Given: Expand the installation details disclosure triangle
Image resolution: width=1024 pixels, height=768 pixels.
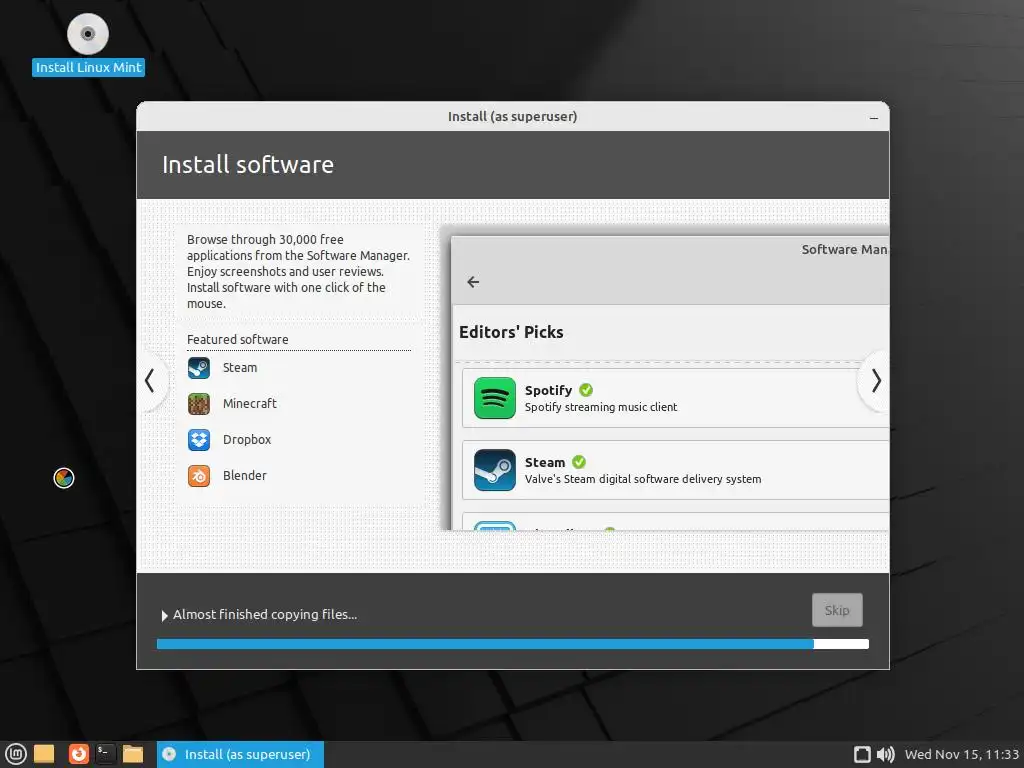Looking at the screenshot, I should (x=165, y=615).
